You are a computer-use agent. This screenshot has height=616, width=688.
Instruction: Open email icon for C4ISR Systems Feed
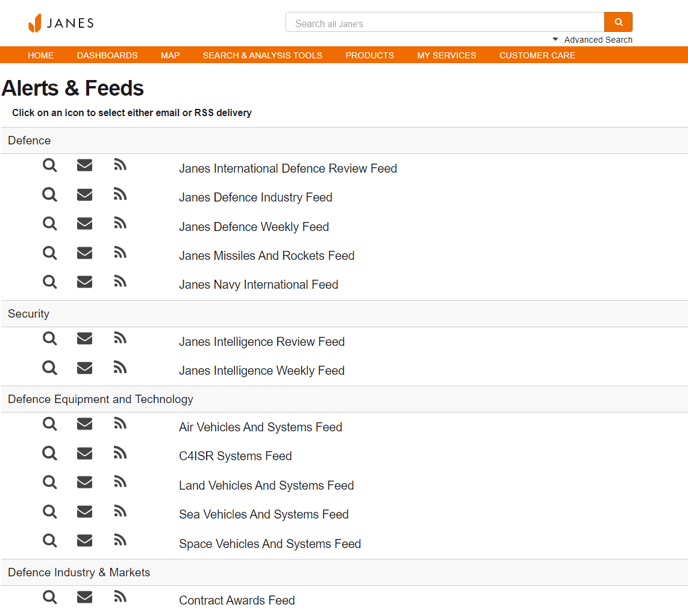click(85, 453)
